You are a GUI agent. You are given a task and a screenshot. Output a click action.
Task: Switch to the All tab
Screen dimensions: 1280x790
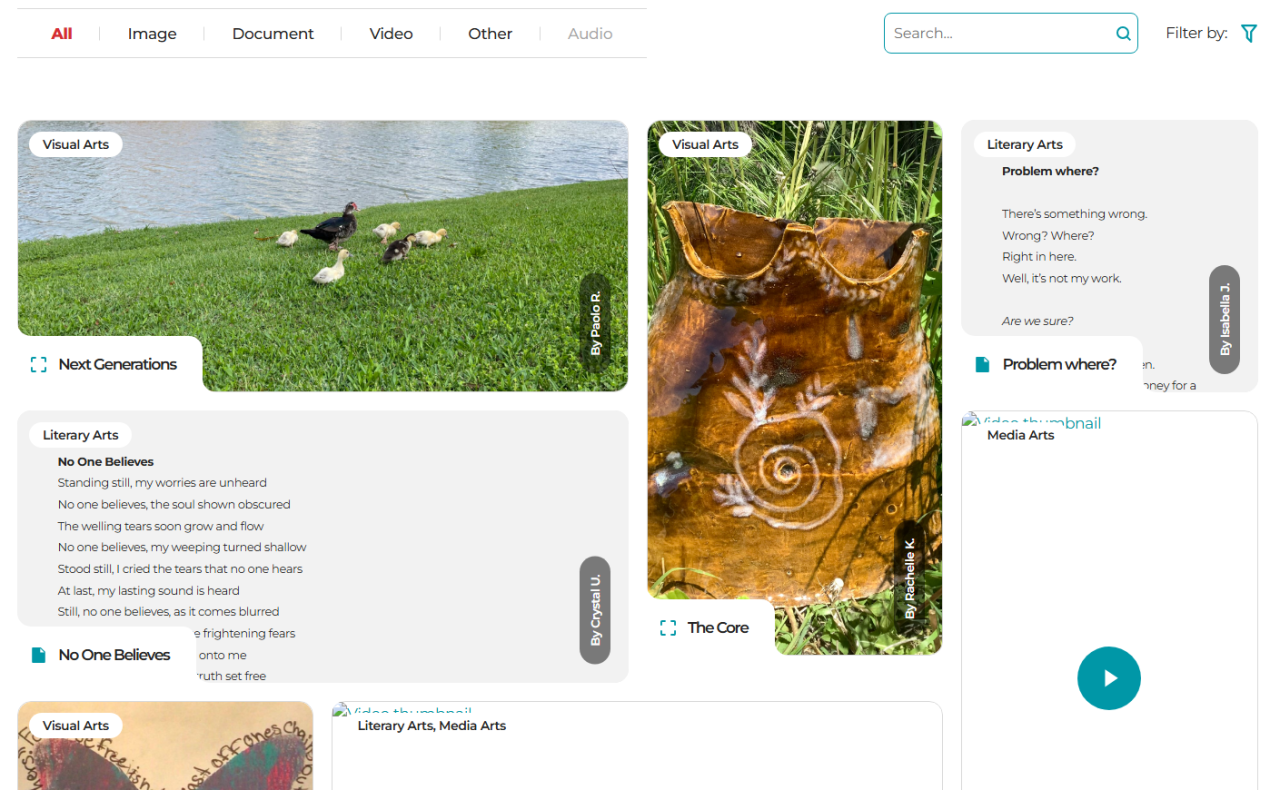[62, 34]
